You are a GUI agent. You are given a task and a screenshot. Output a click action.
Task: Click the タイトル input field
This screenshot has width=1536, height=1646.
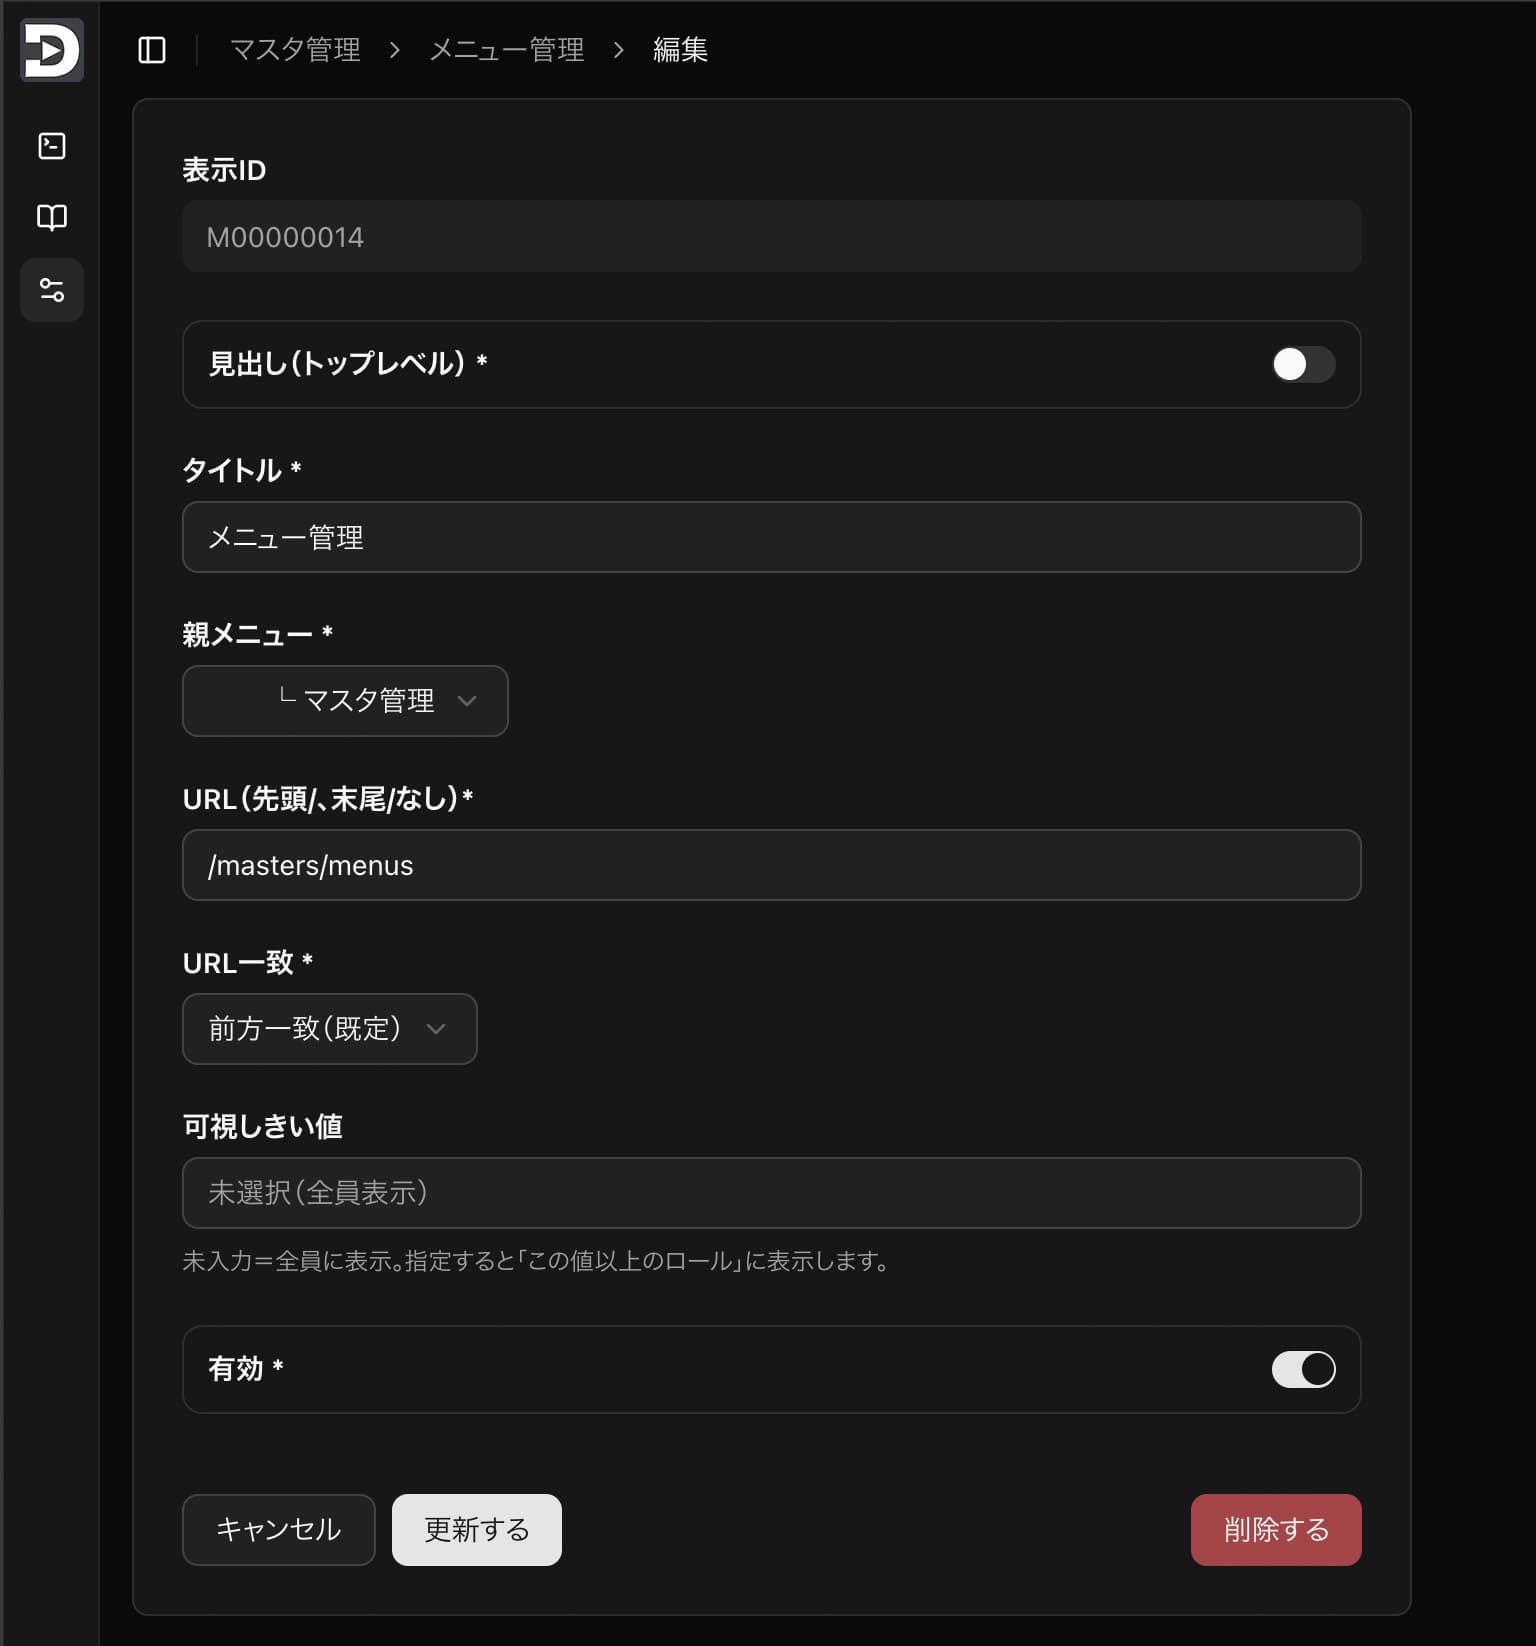click(x=771, y=537)
